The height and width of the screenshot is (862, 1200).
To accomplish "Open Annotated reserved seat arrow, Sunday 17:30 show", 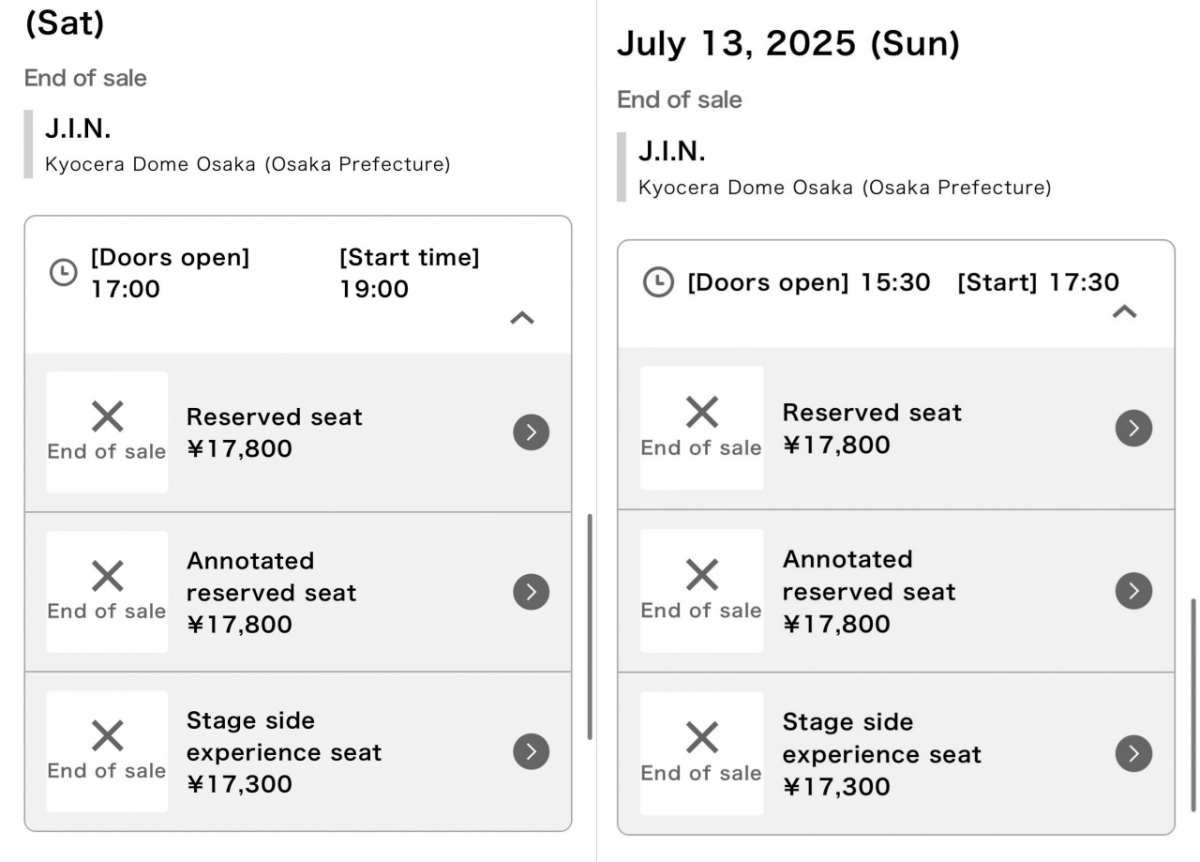I will tap(1133, 591).
